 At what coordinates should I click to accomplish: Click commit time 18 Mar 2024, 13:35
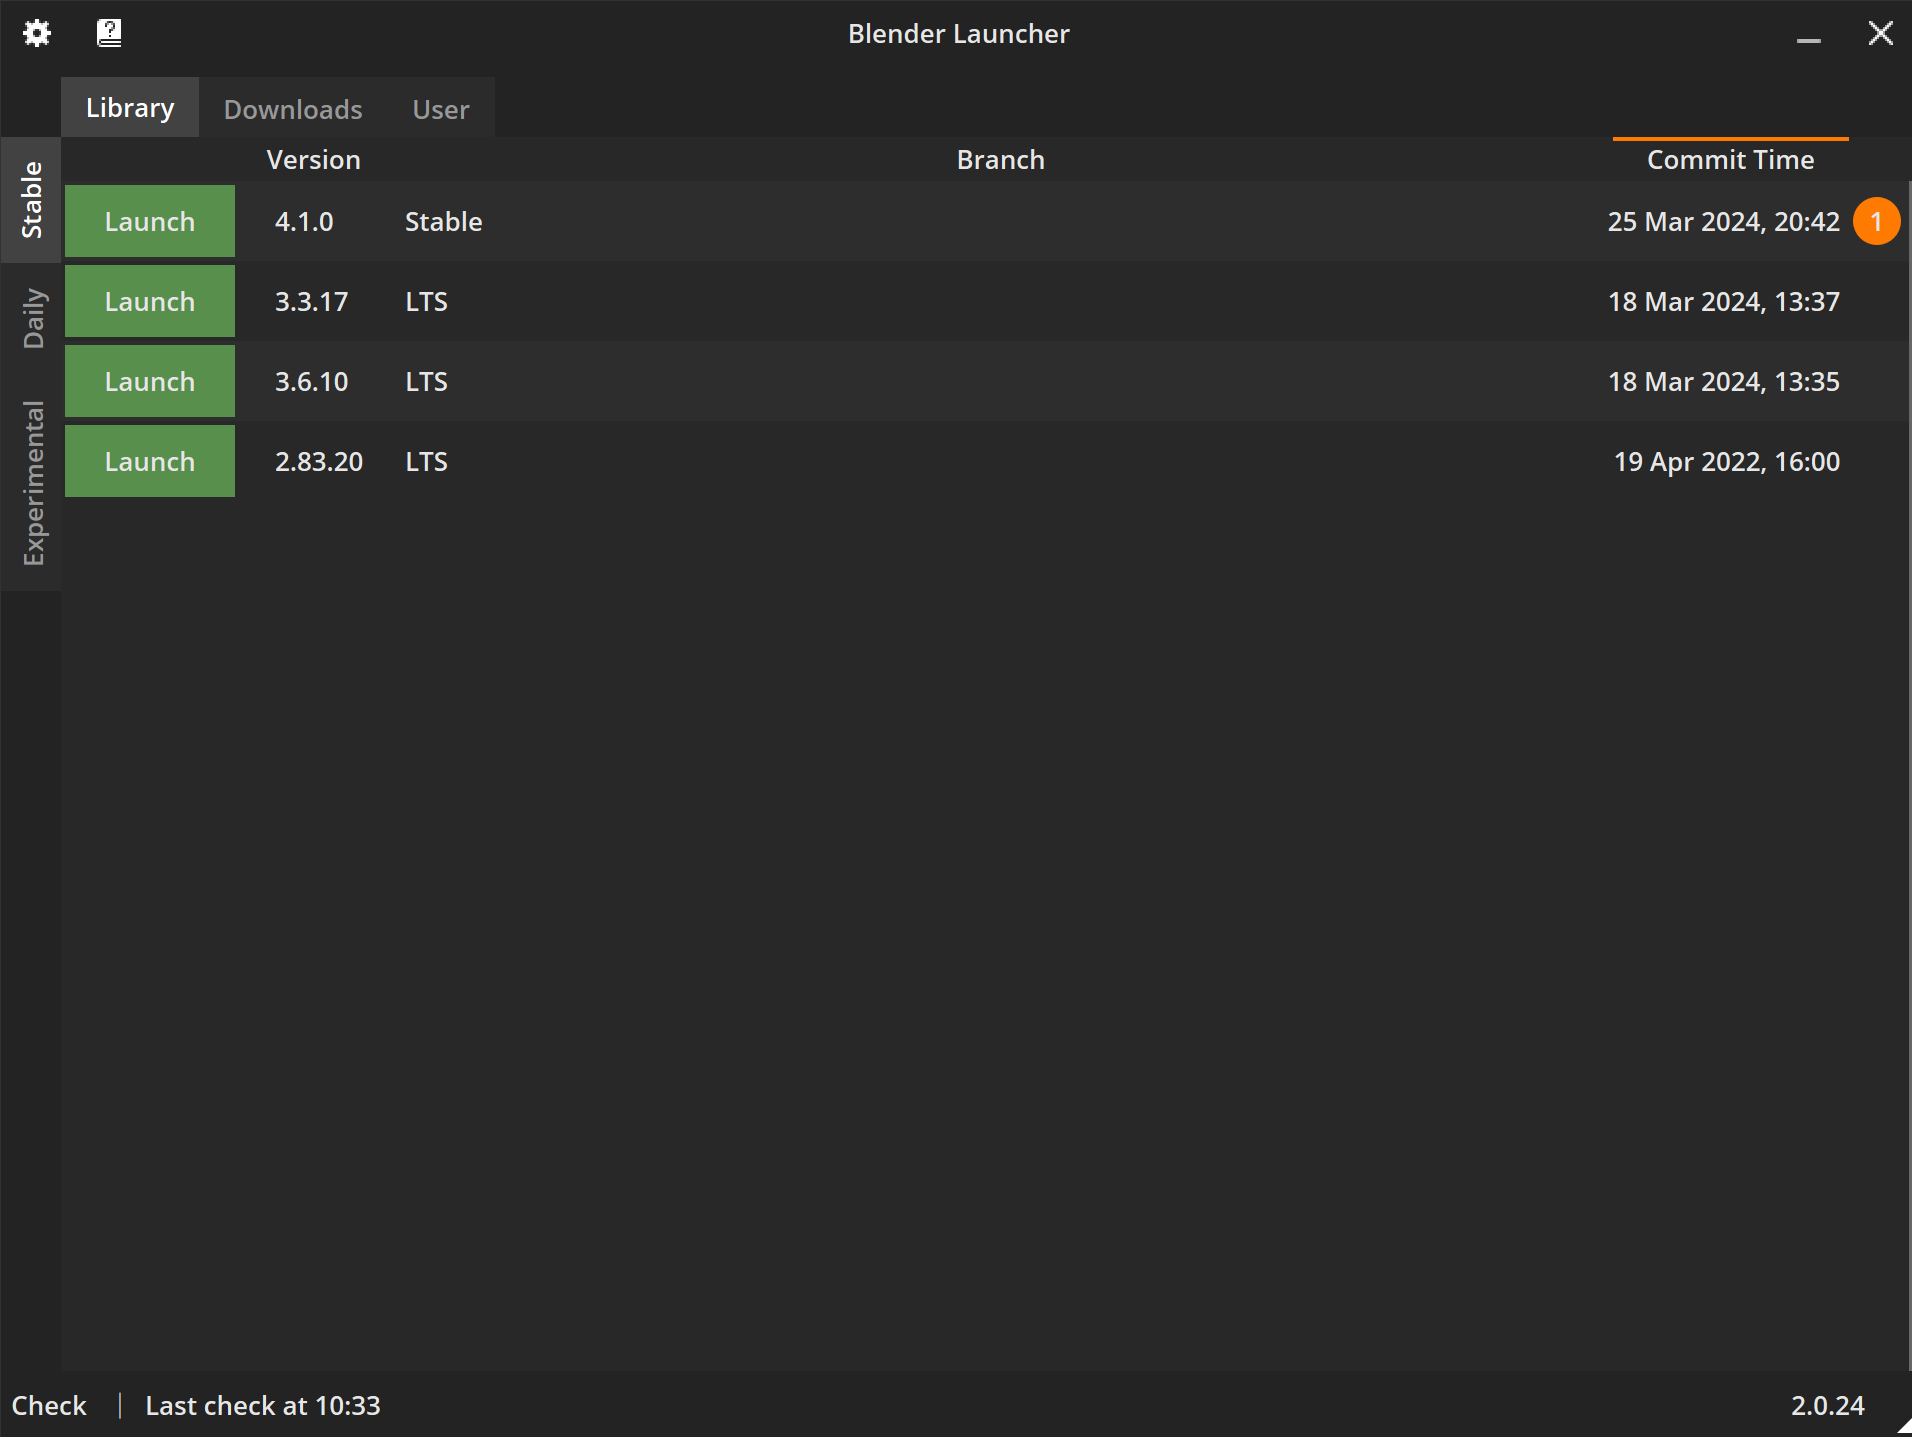point(1723,381)
